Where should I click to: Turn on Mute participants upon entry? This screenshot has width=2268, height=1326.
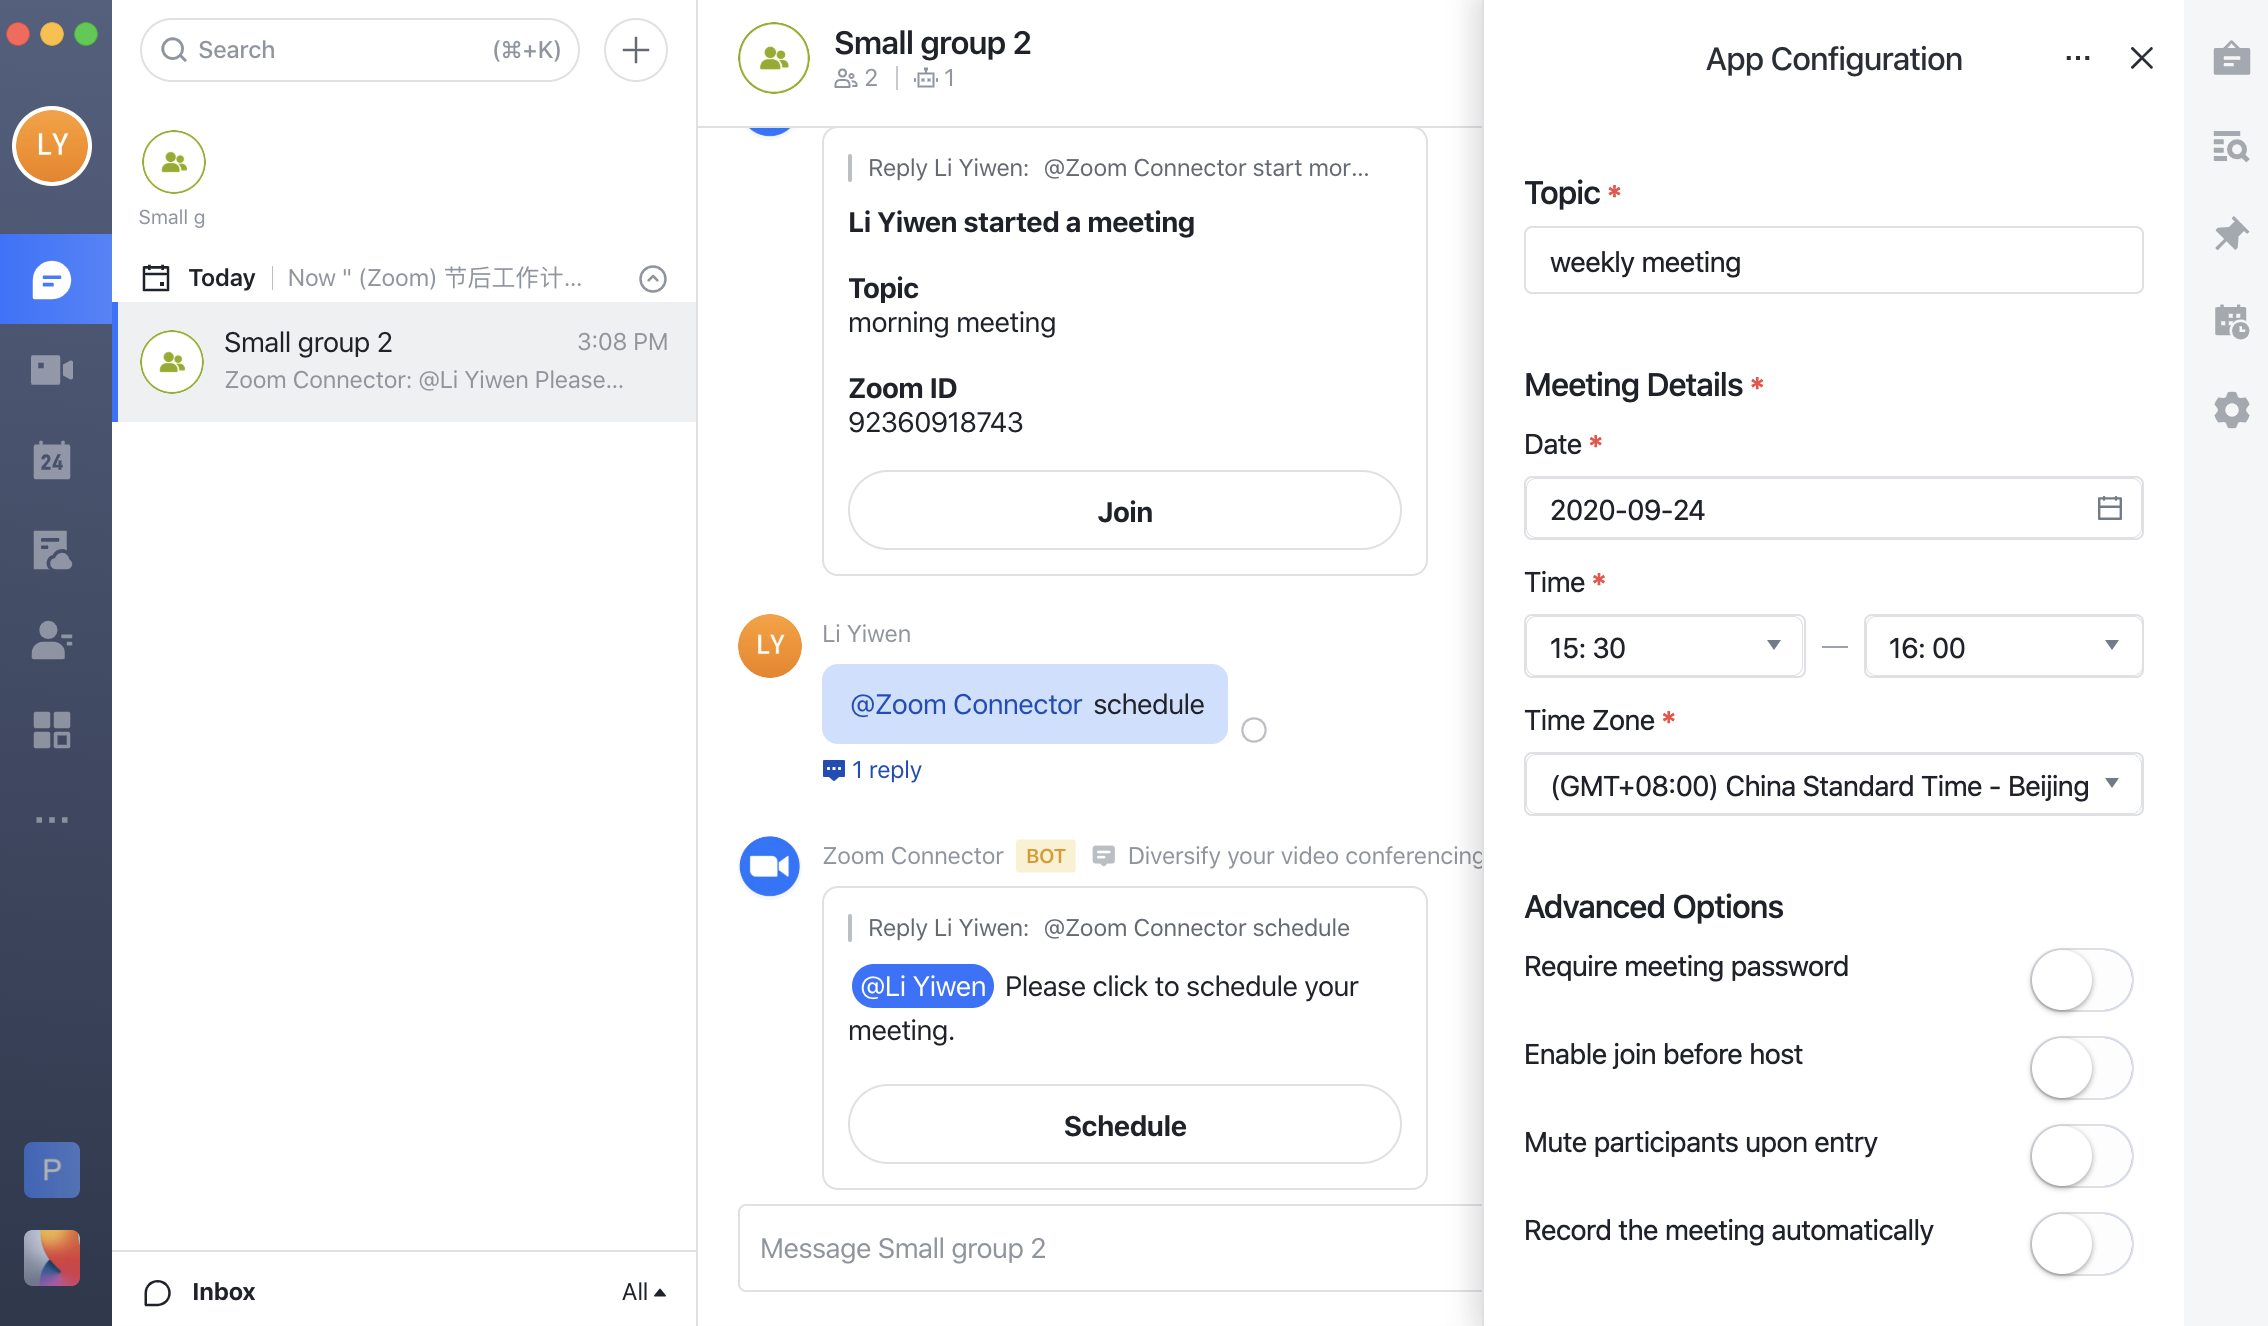point(2081,1156)
